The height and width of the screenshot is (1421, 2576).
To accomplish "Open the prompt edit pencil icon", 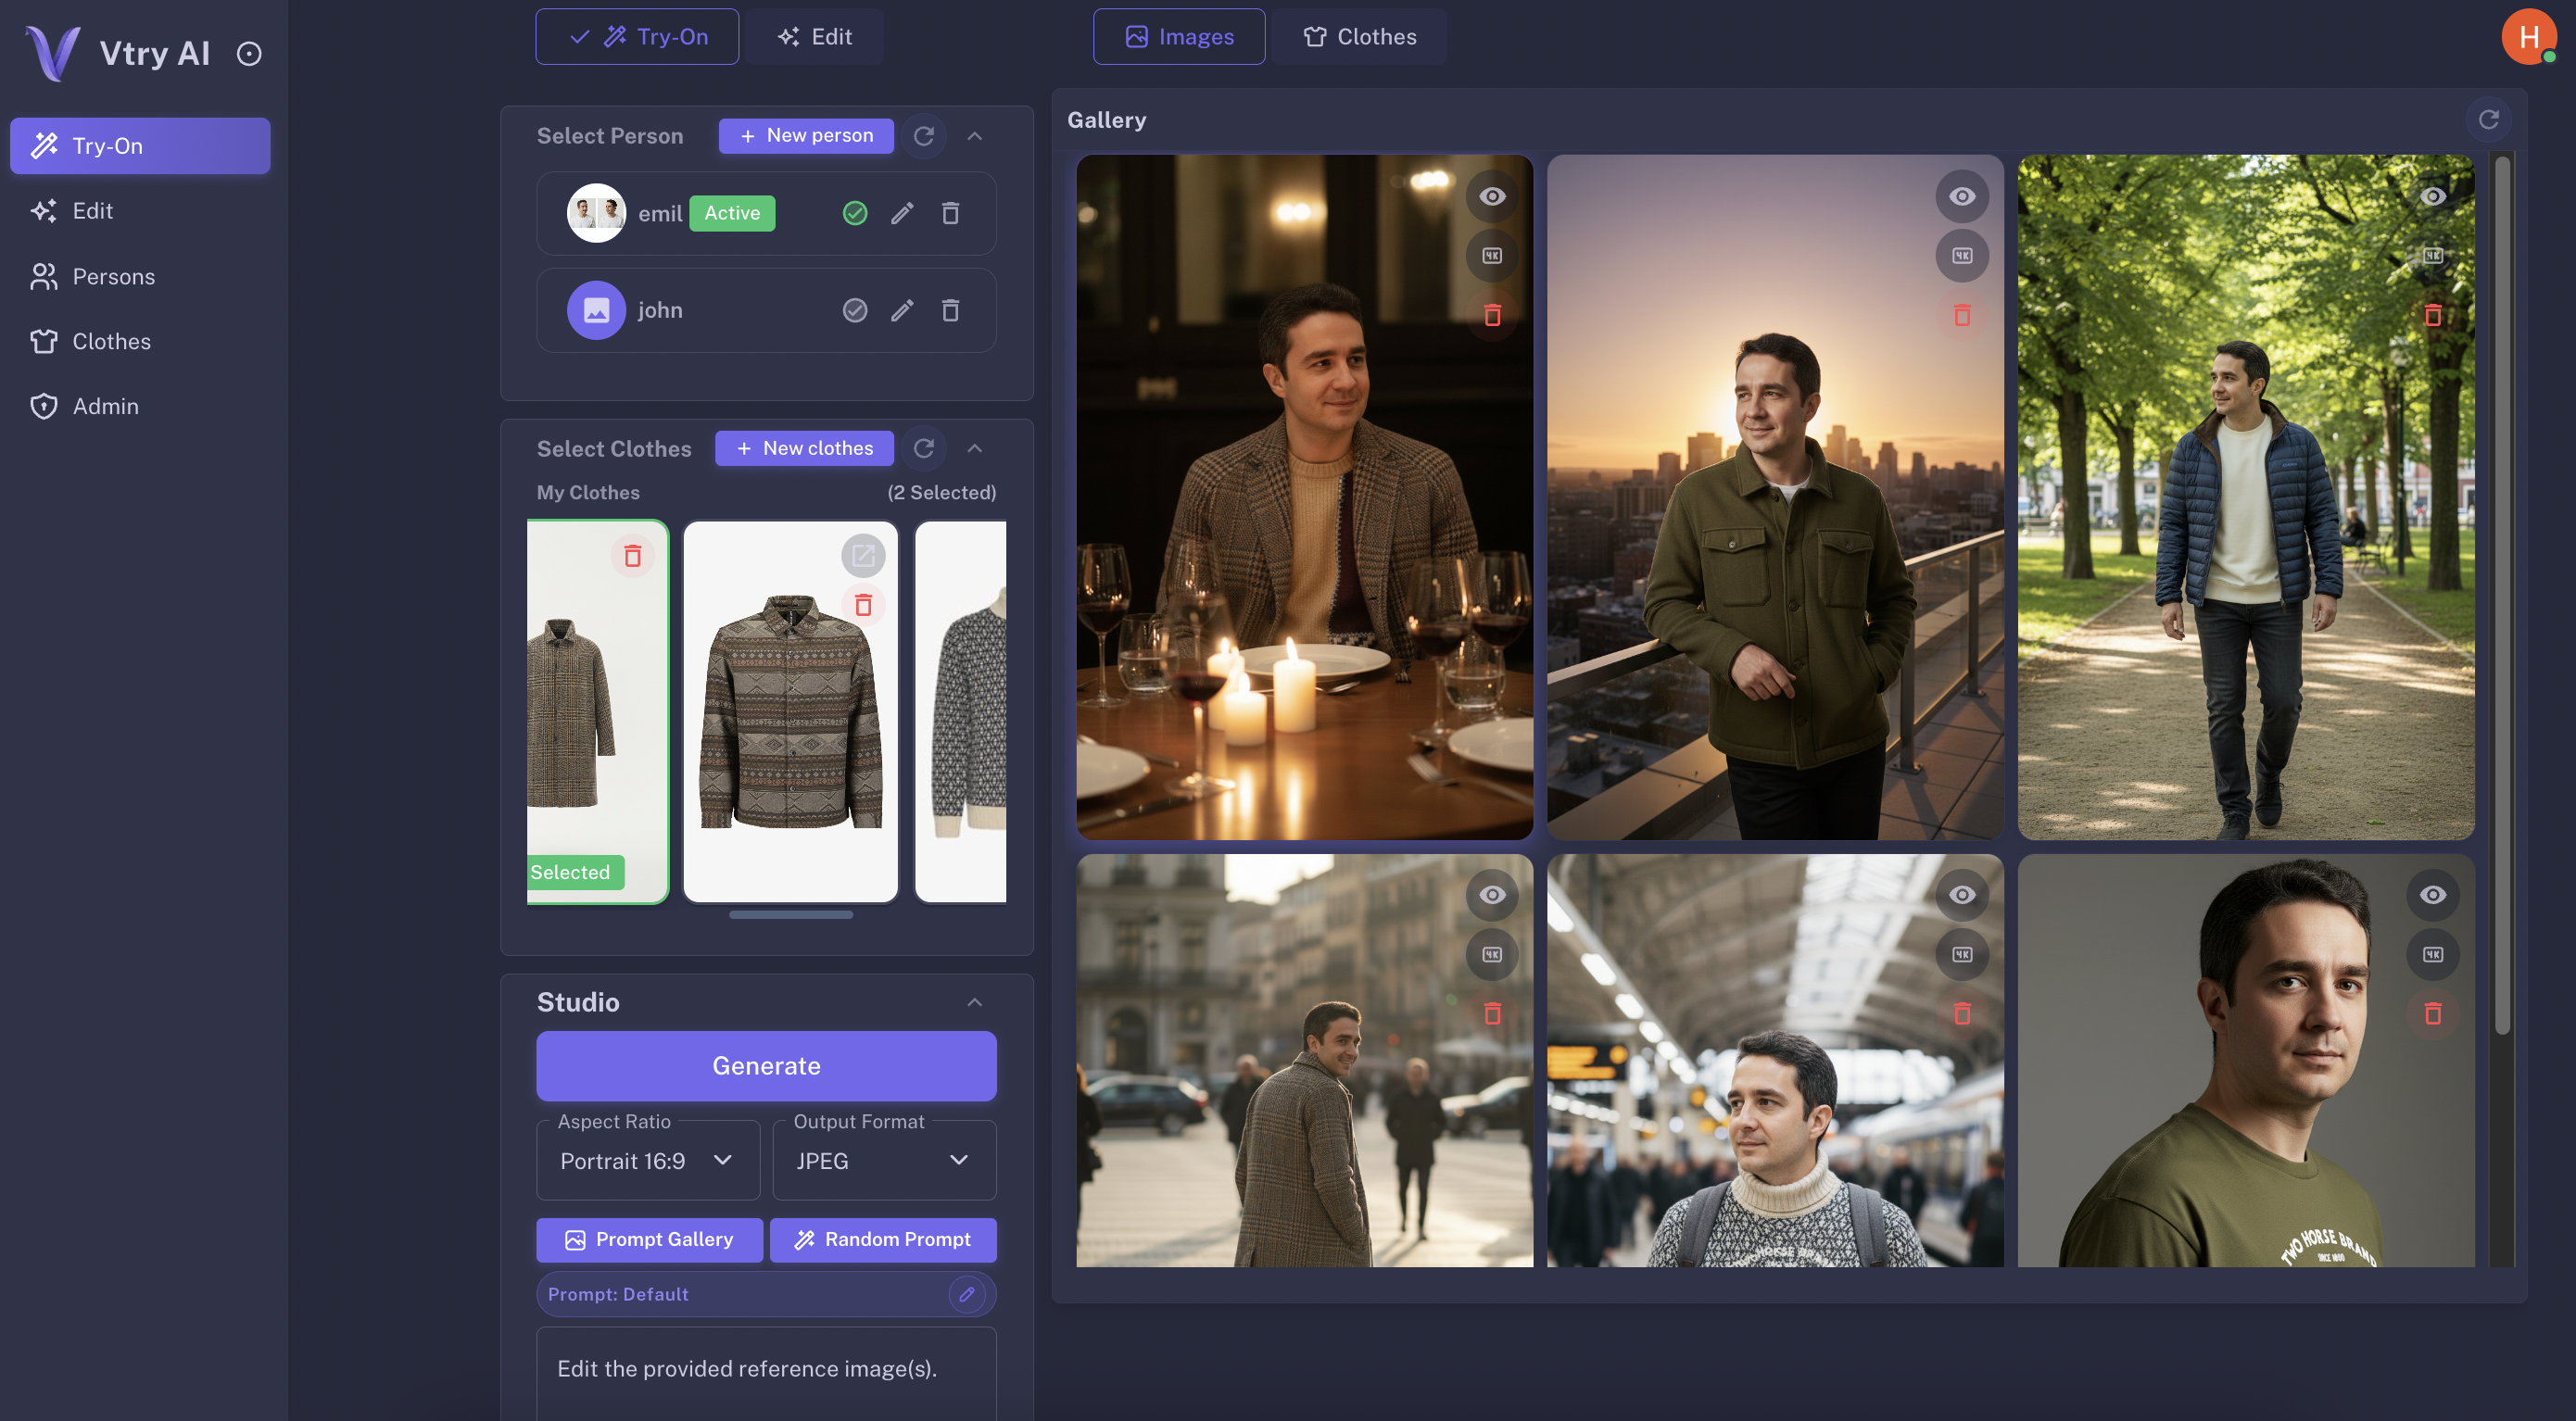I will pos(967,1294).
